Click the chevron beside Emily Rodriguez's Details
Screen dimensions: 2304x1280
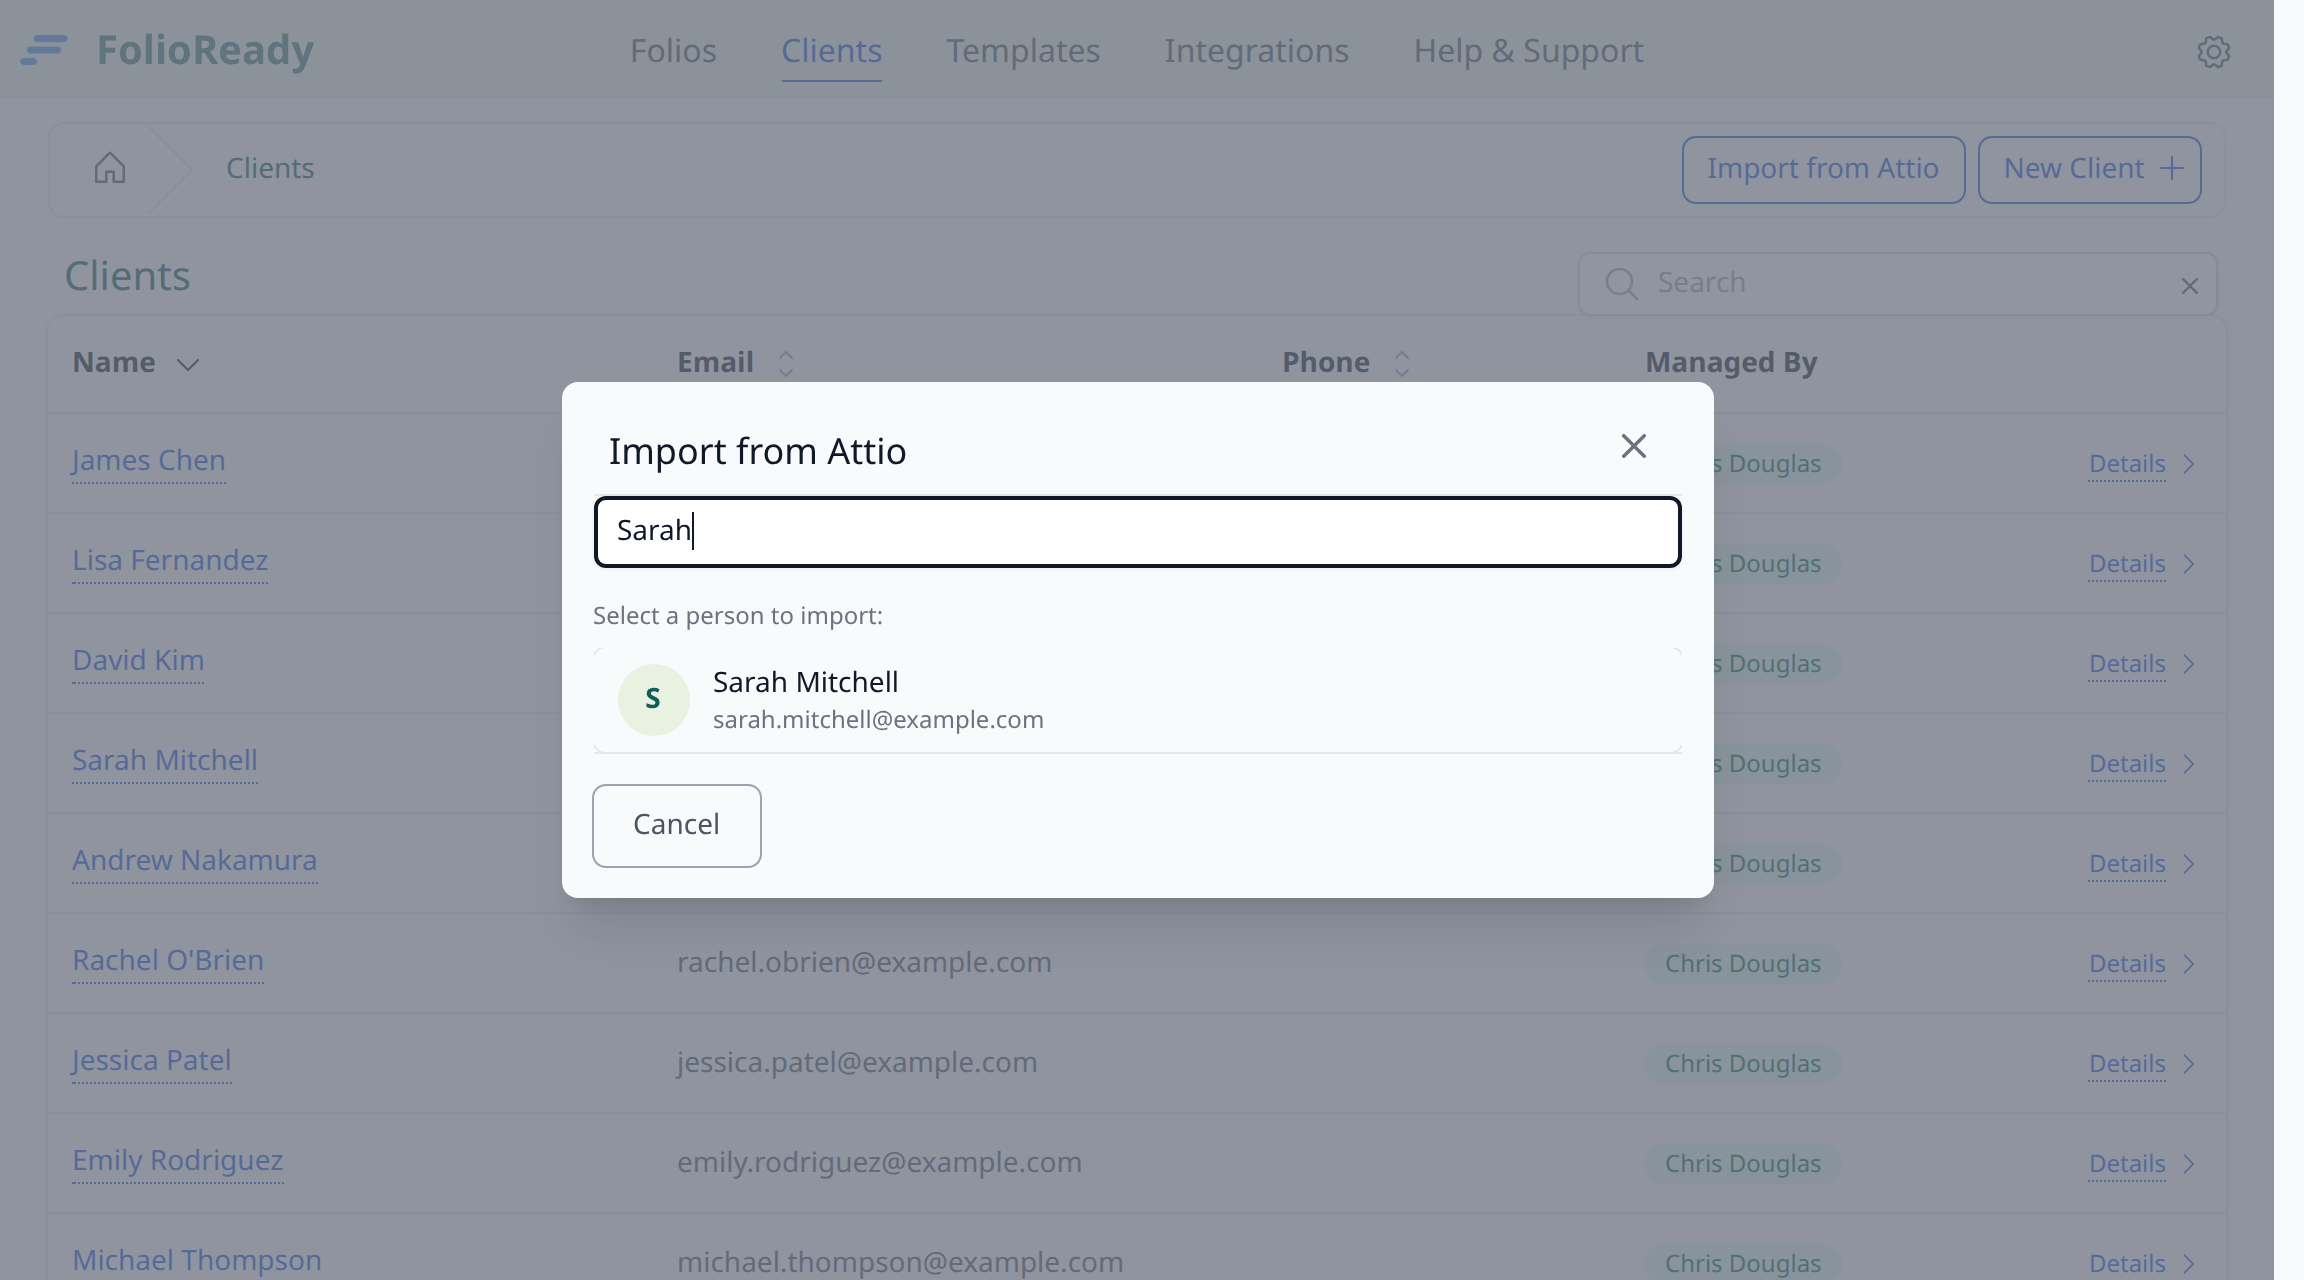2189,1164
